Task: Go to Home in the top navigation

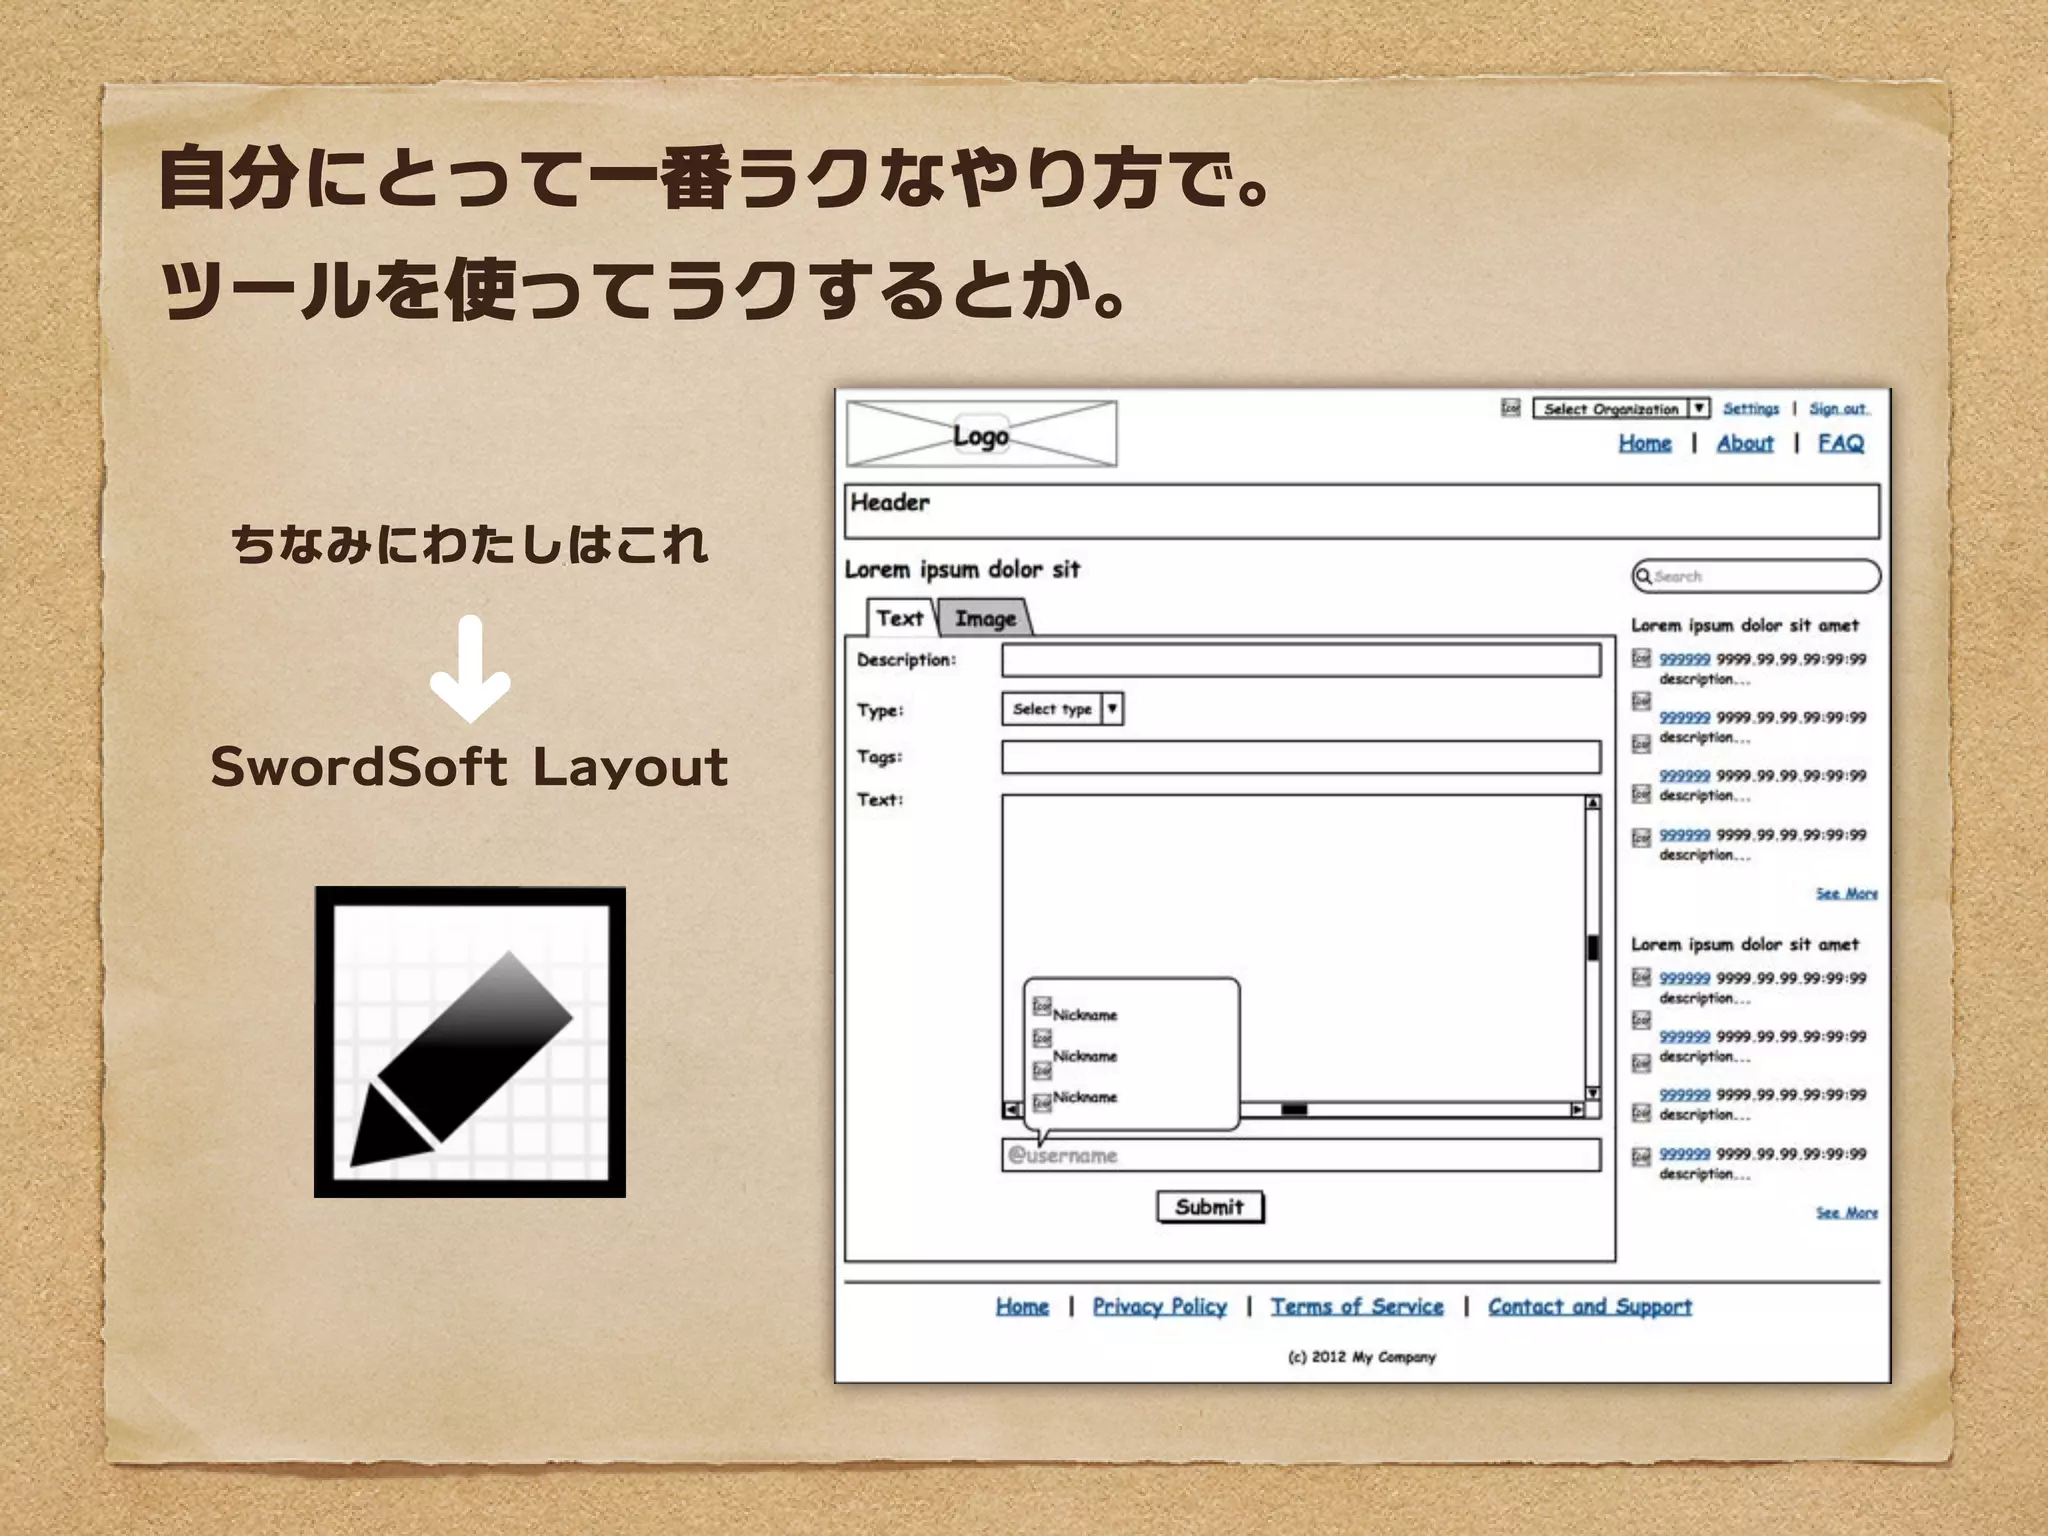Action: [x=1645, y=443]
